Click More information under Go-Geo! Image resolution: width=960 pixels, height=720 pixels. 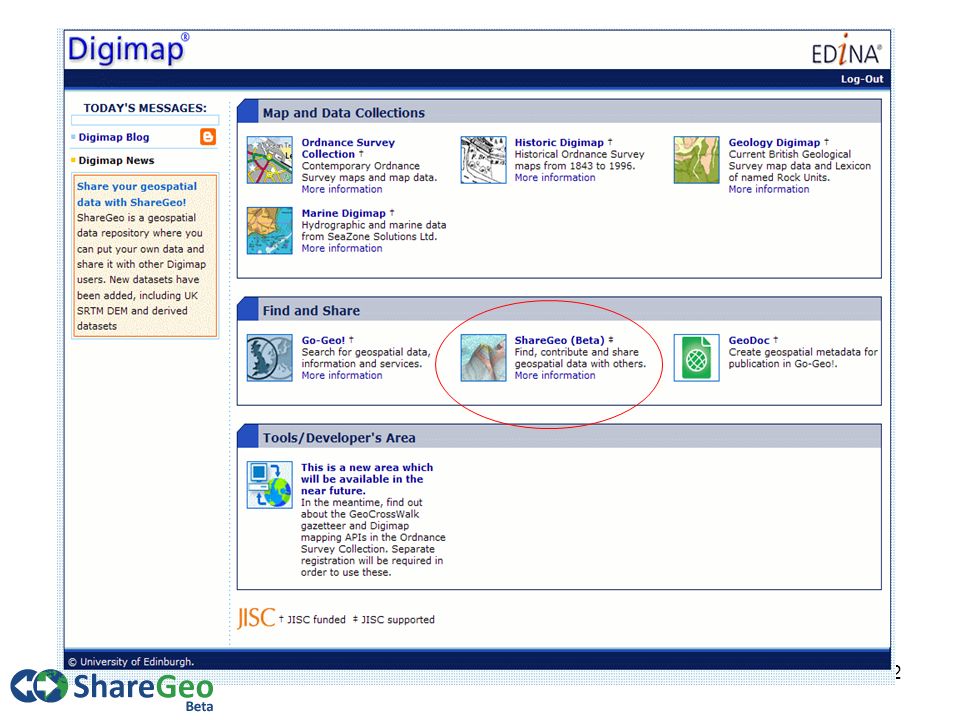(342, 375)
